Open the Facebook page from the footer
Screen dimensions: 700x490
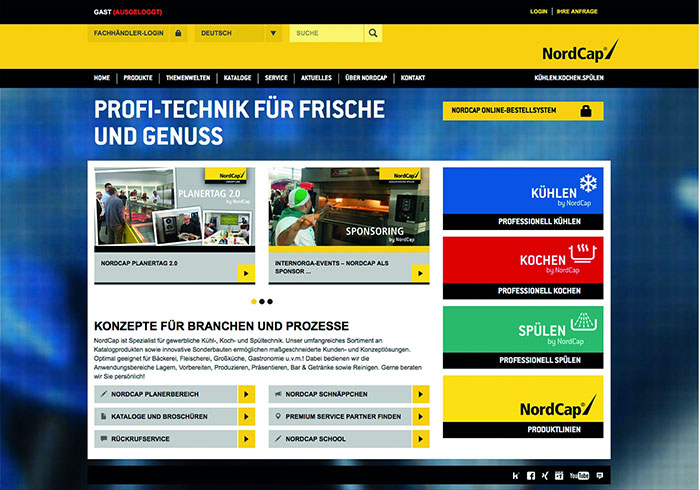click(x=531, y=475)
